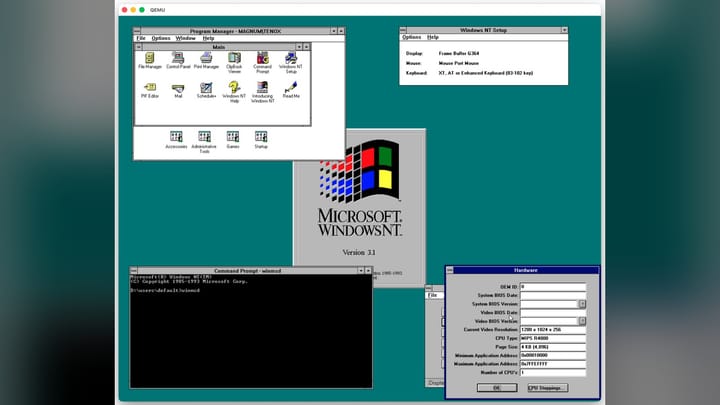Open Command Prompt control menu box

(x=134, y=270)
